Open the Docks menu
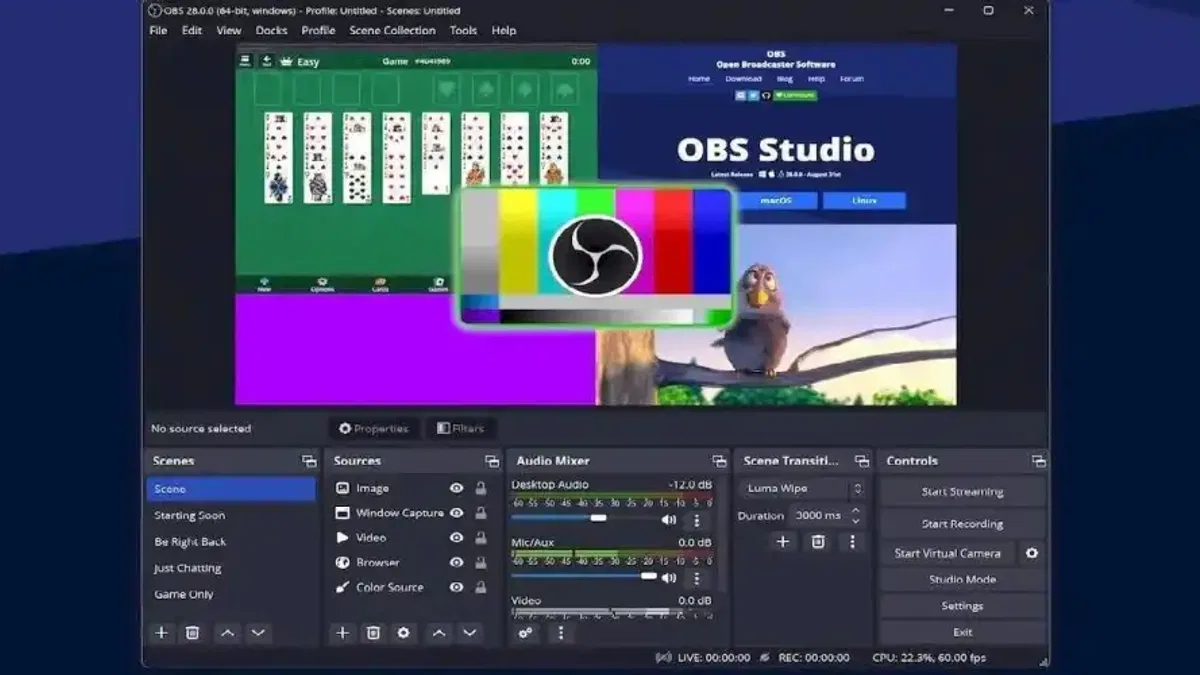This screenshot has height=675, width=1200. click(271, 30)
